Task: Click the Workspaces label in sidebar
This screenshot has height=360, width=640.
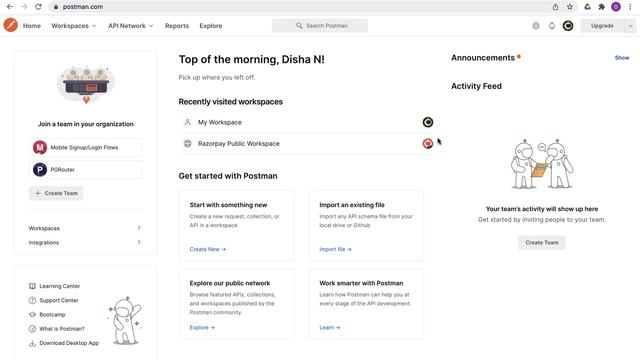Action: coord(44,228)
